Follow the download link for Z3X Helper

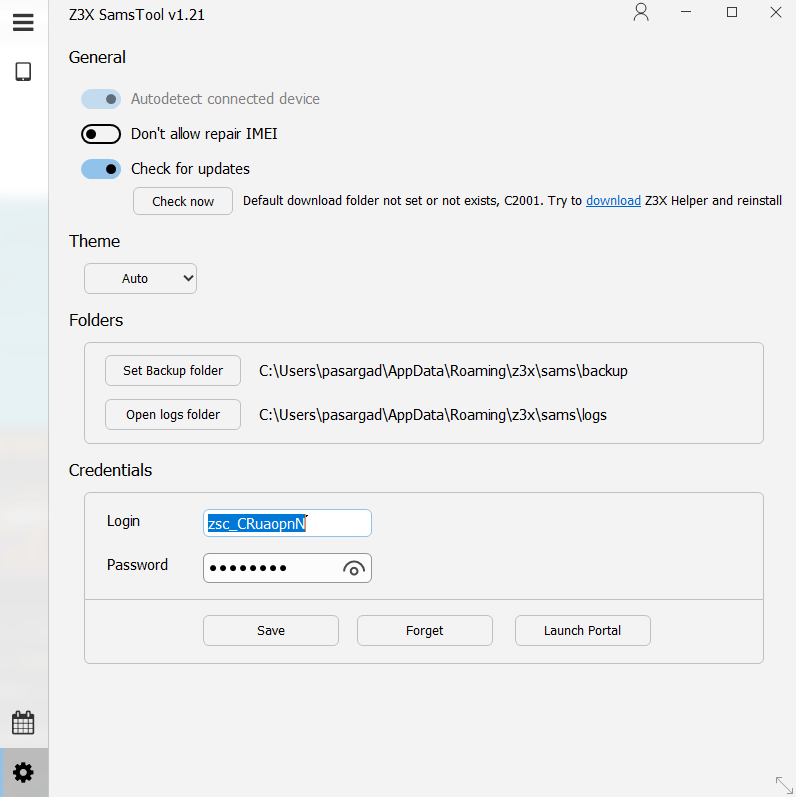(x=613, y=201)
